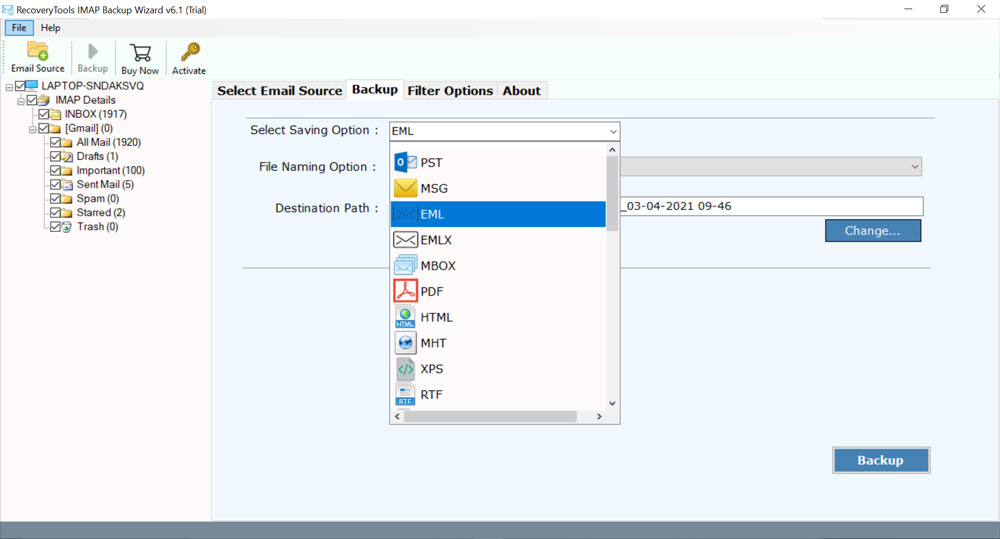Click the Activate key icon
This screenshot has width=1000, height=539.
[x=189, y=52]
